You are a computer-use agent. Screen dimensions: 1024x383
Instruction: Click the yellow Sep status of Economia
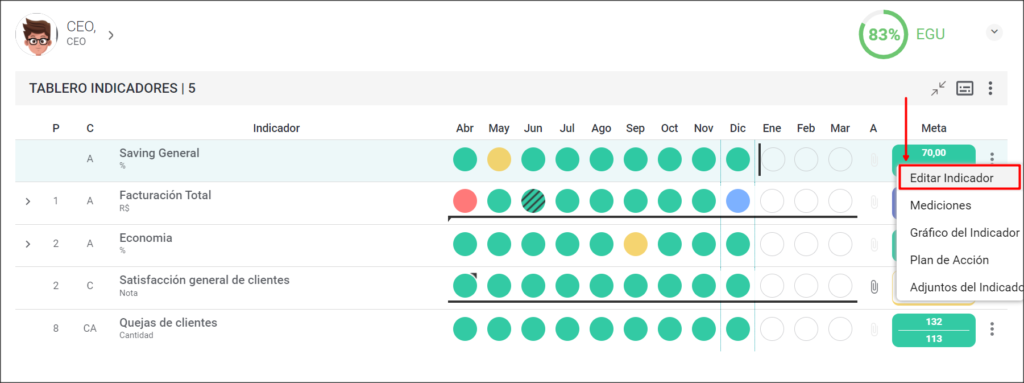tap(635, 244)
